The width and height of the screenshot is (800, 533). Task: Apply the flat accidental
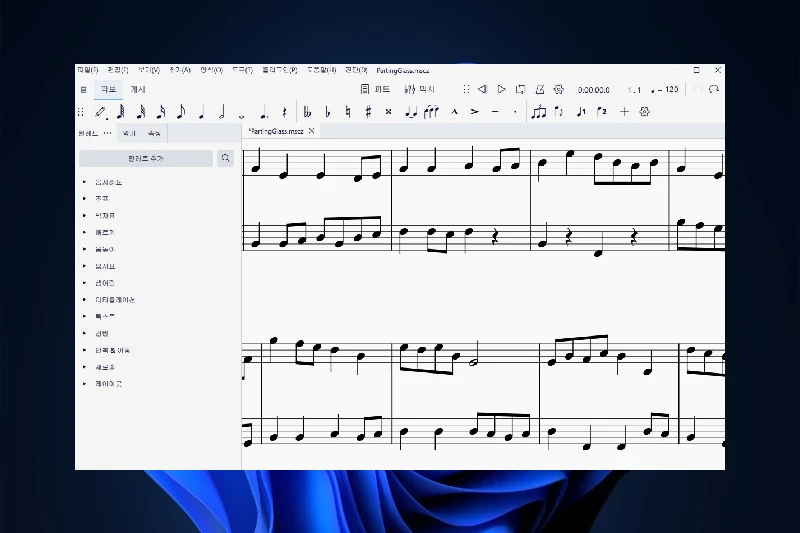pos(328,112)
